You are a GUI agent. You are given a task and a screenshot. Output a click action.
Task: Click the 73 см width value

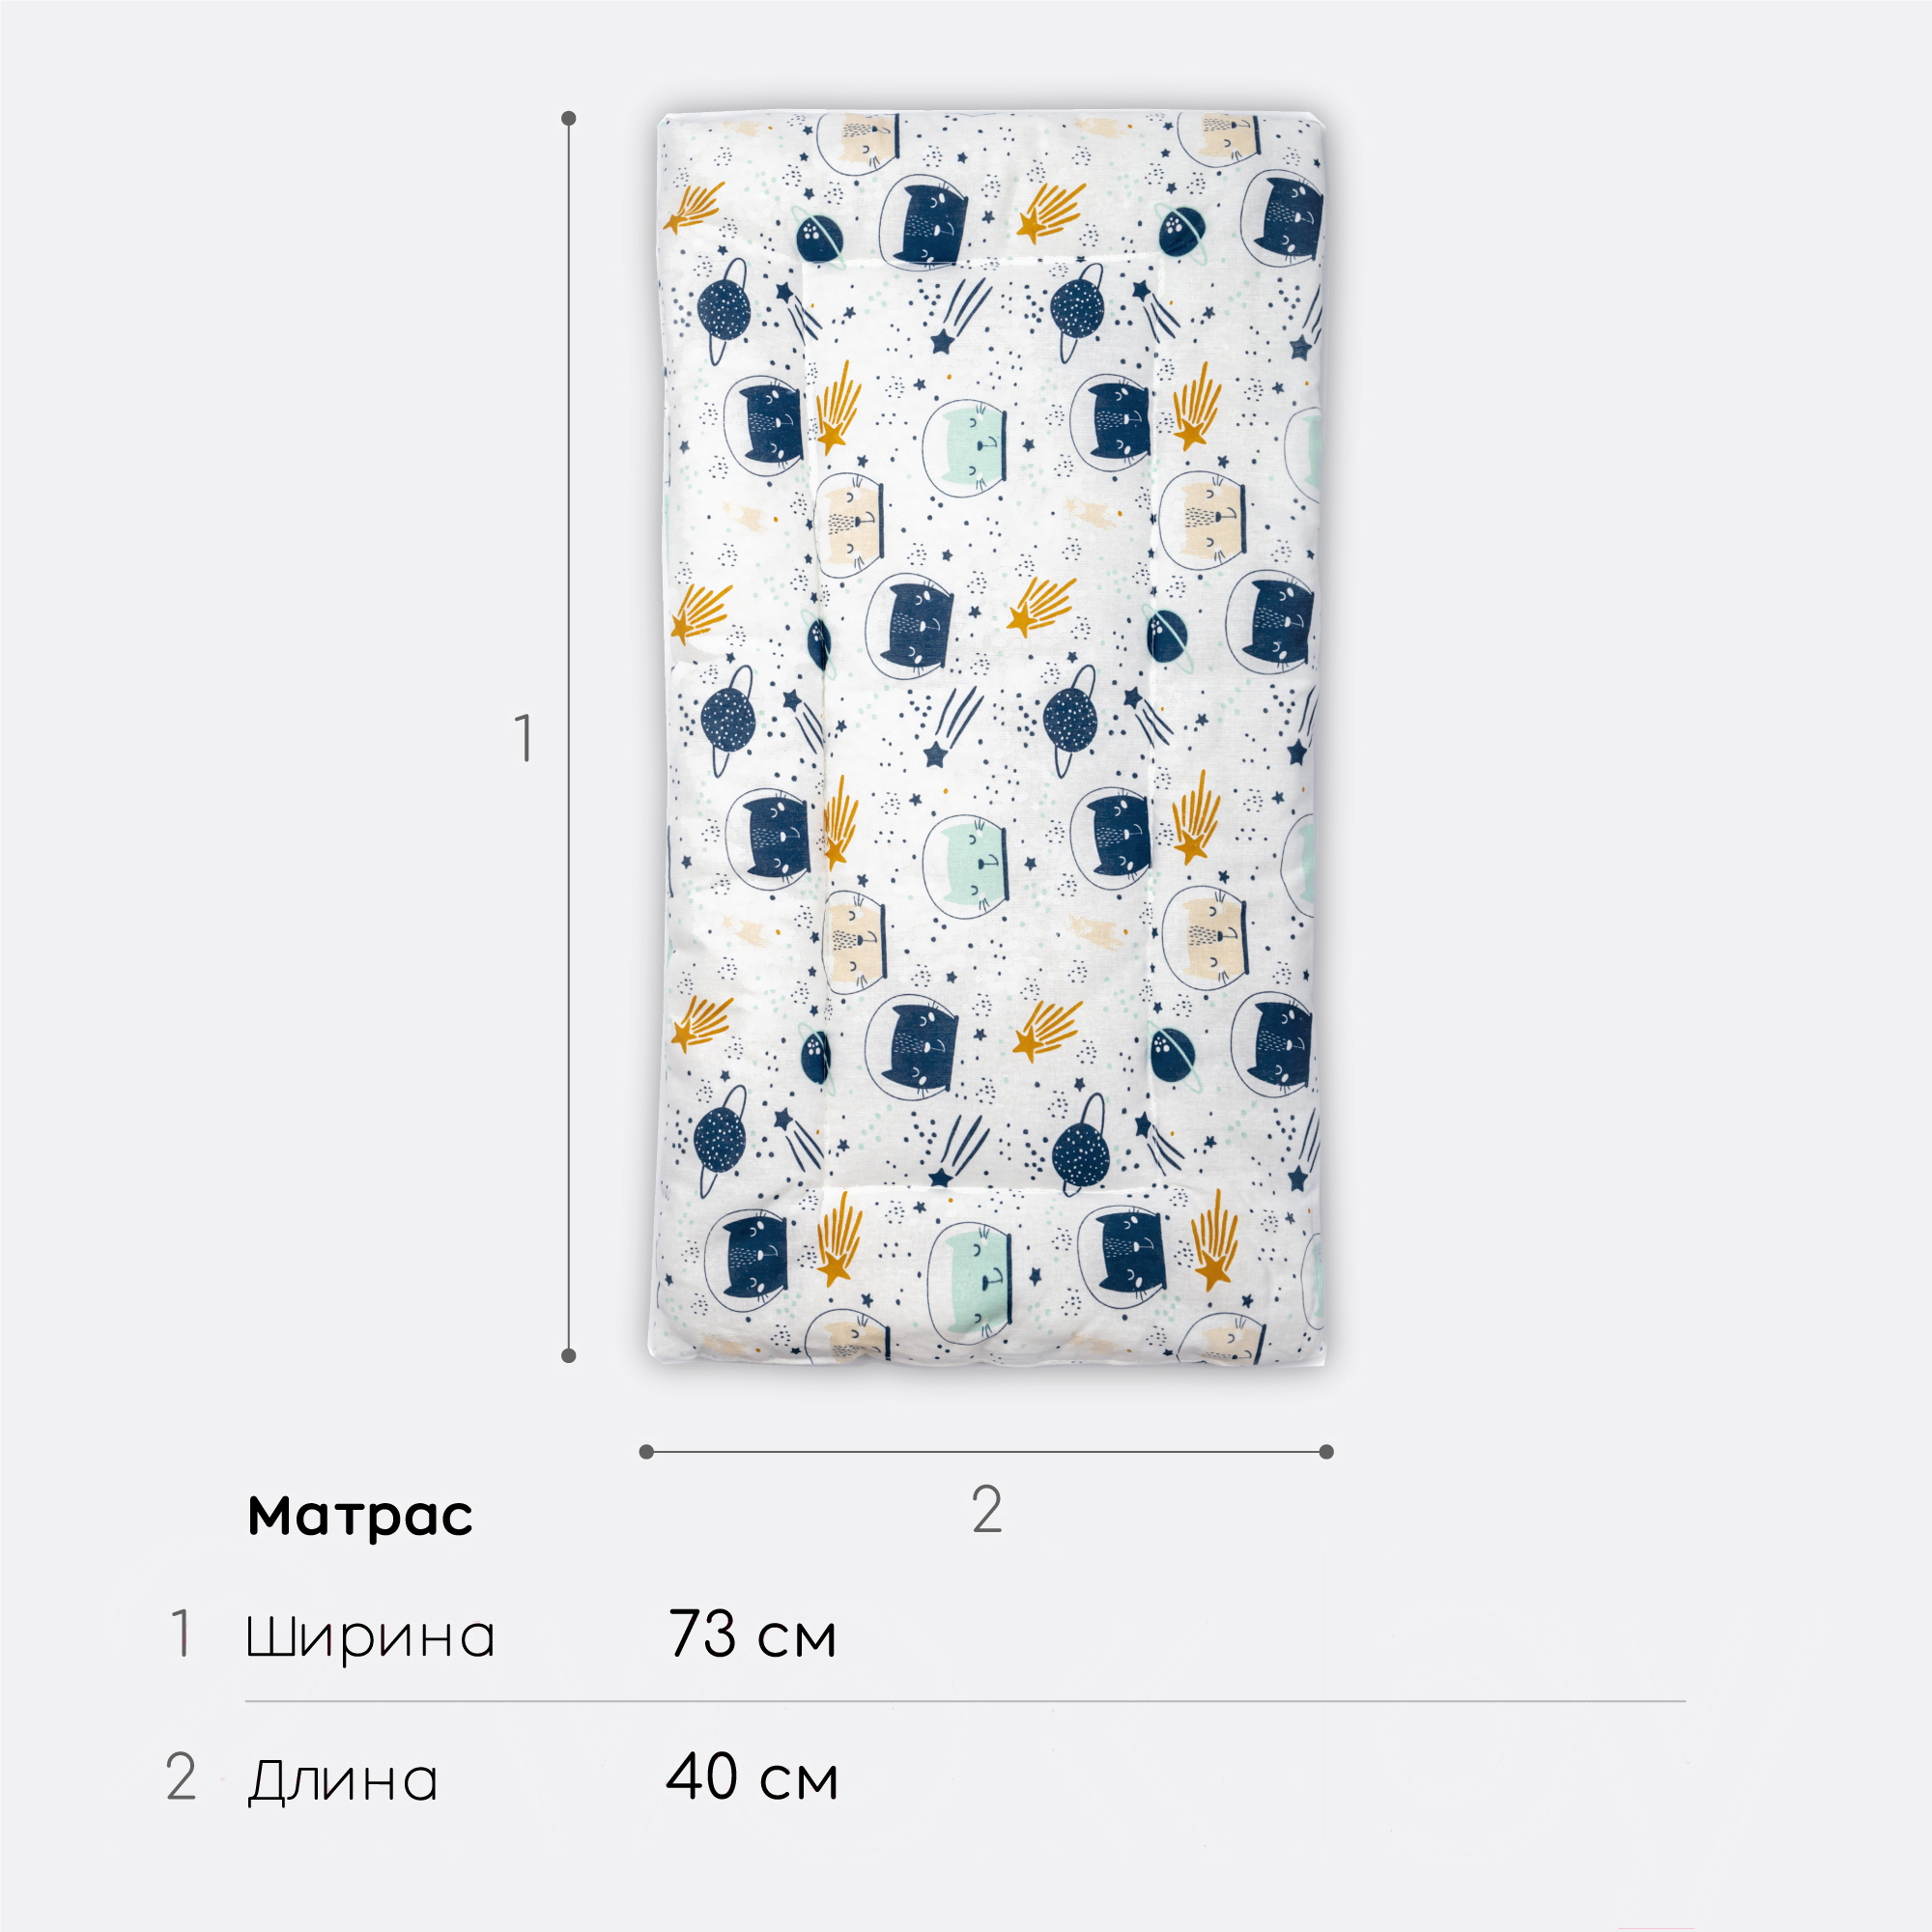752,1634
